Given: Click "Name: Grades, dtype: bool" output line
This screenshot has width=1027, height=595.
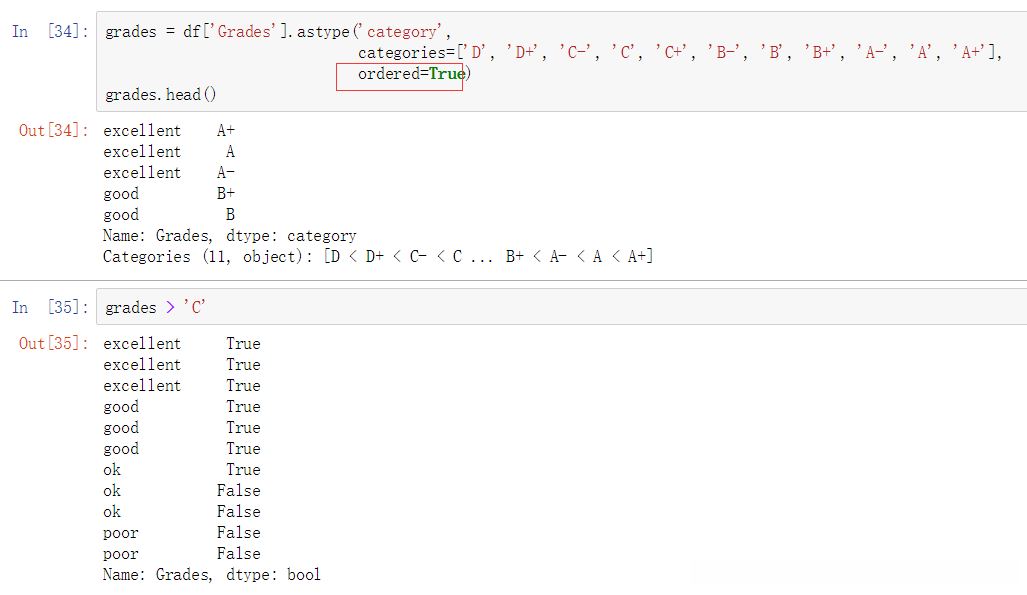Looking at the screenshot, I should [212, 575].
